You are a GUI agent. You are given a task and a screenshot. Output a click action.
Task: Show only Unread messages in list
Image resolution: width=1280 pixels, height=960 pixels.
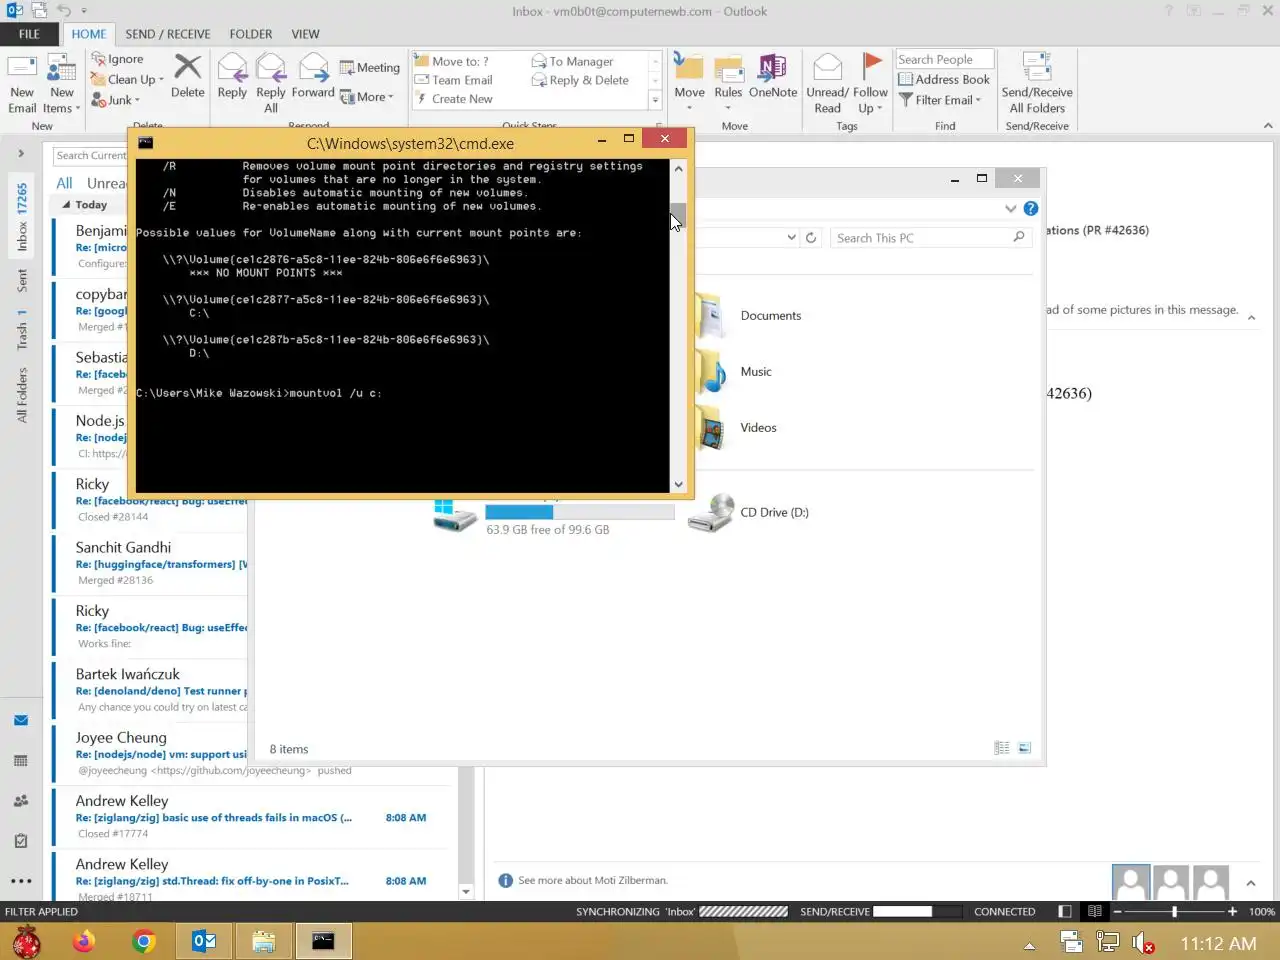107,183
